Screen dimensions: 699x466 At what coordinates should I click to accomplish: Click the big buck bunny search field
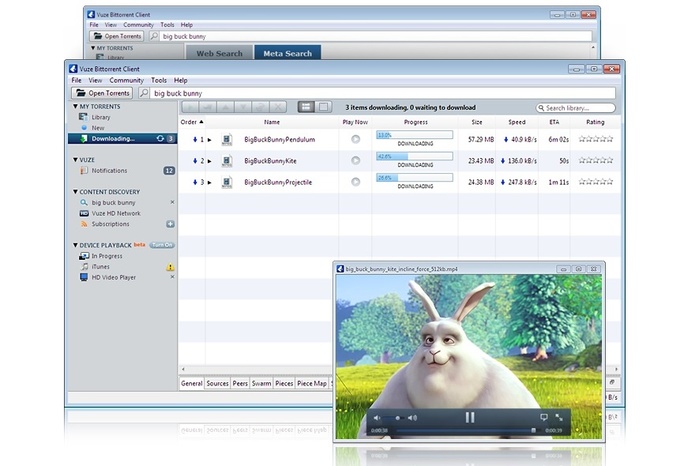coord(383,93)
